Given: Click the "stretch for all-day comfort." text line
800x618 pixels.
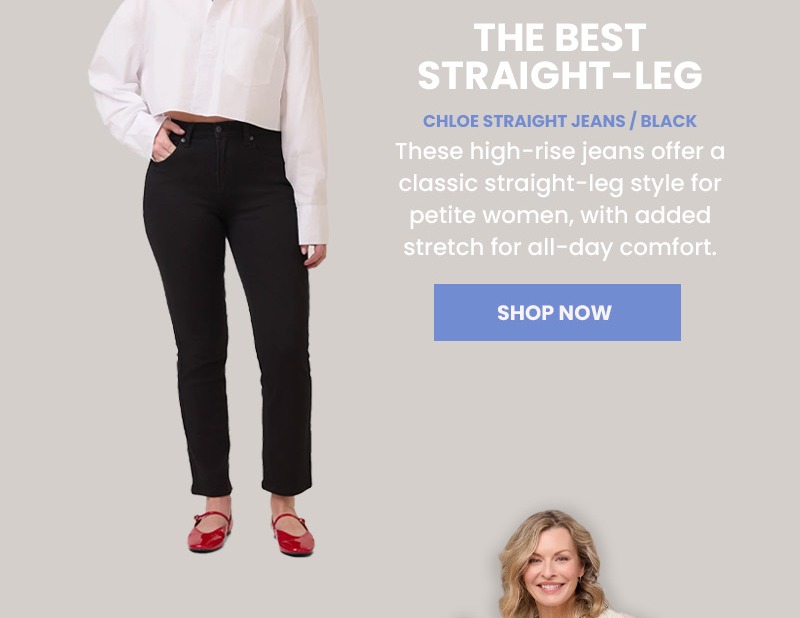Looking at the screenshot, I should coord(560,247).
